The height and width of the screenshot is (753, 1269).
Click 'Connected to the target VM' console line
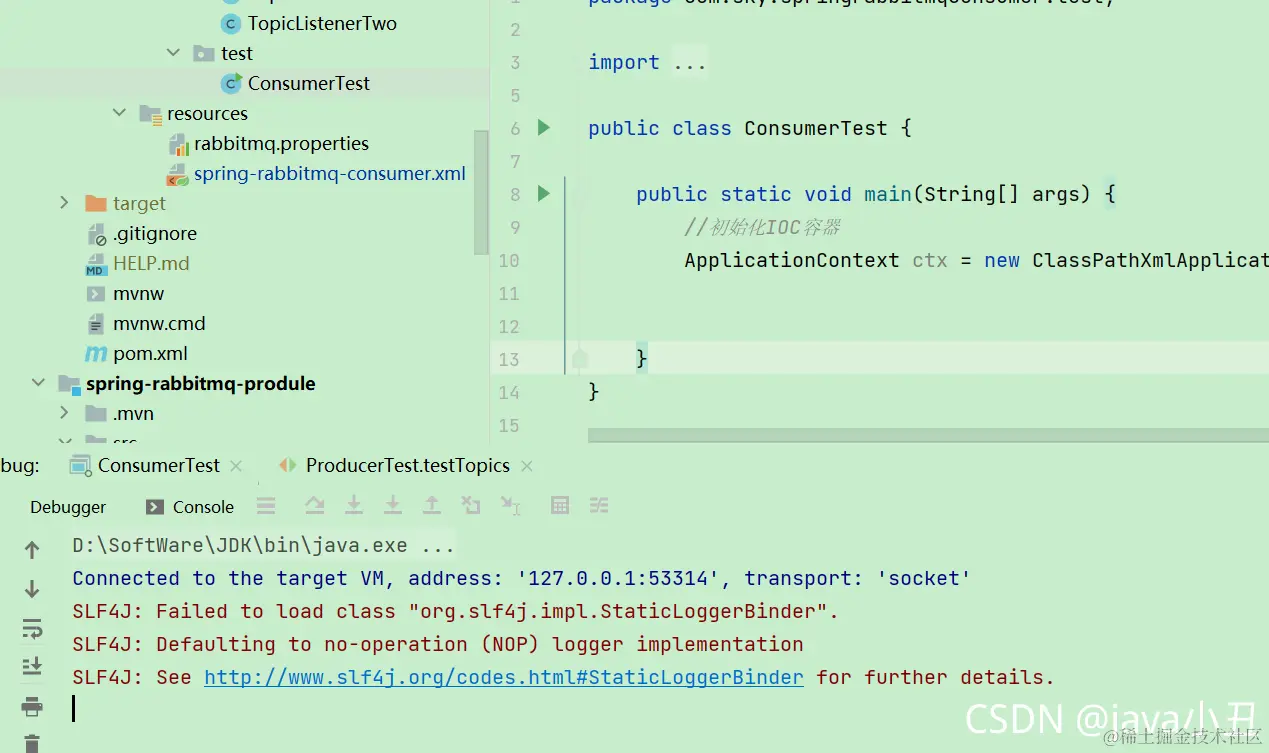pyautogui.click(x=522, y=578)
